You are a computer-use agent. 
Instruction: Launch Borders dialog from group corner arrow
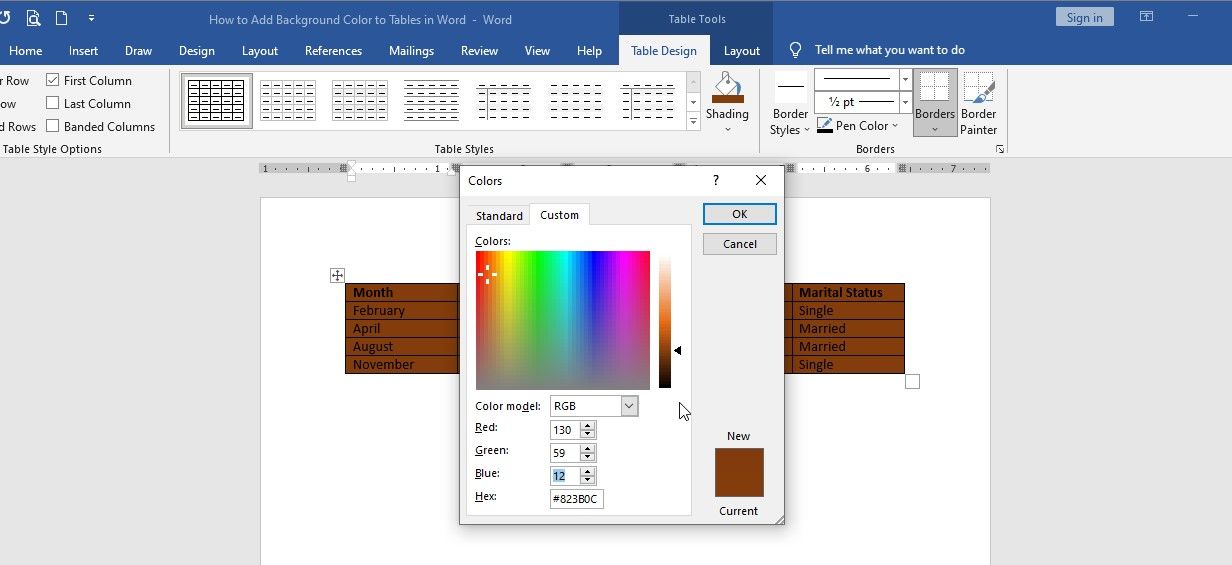[x=998, y=149]
